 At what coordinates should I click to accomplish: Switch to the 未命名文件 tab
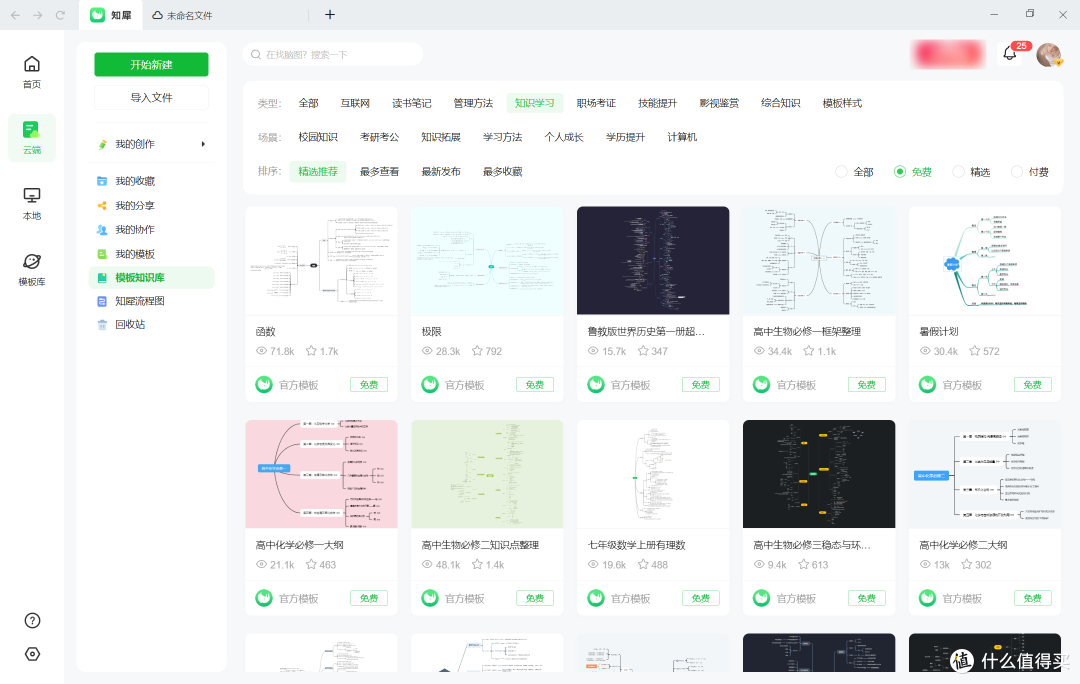pyautogui.click(x=183, y=15)
